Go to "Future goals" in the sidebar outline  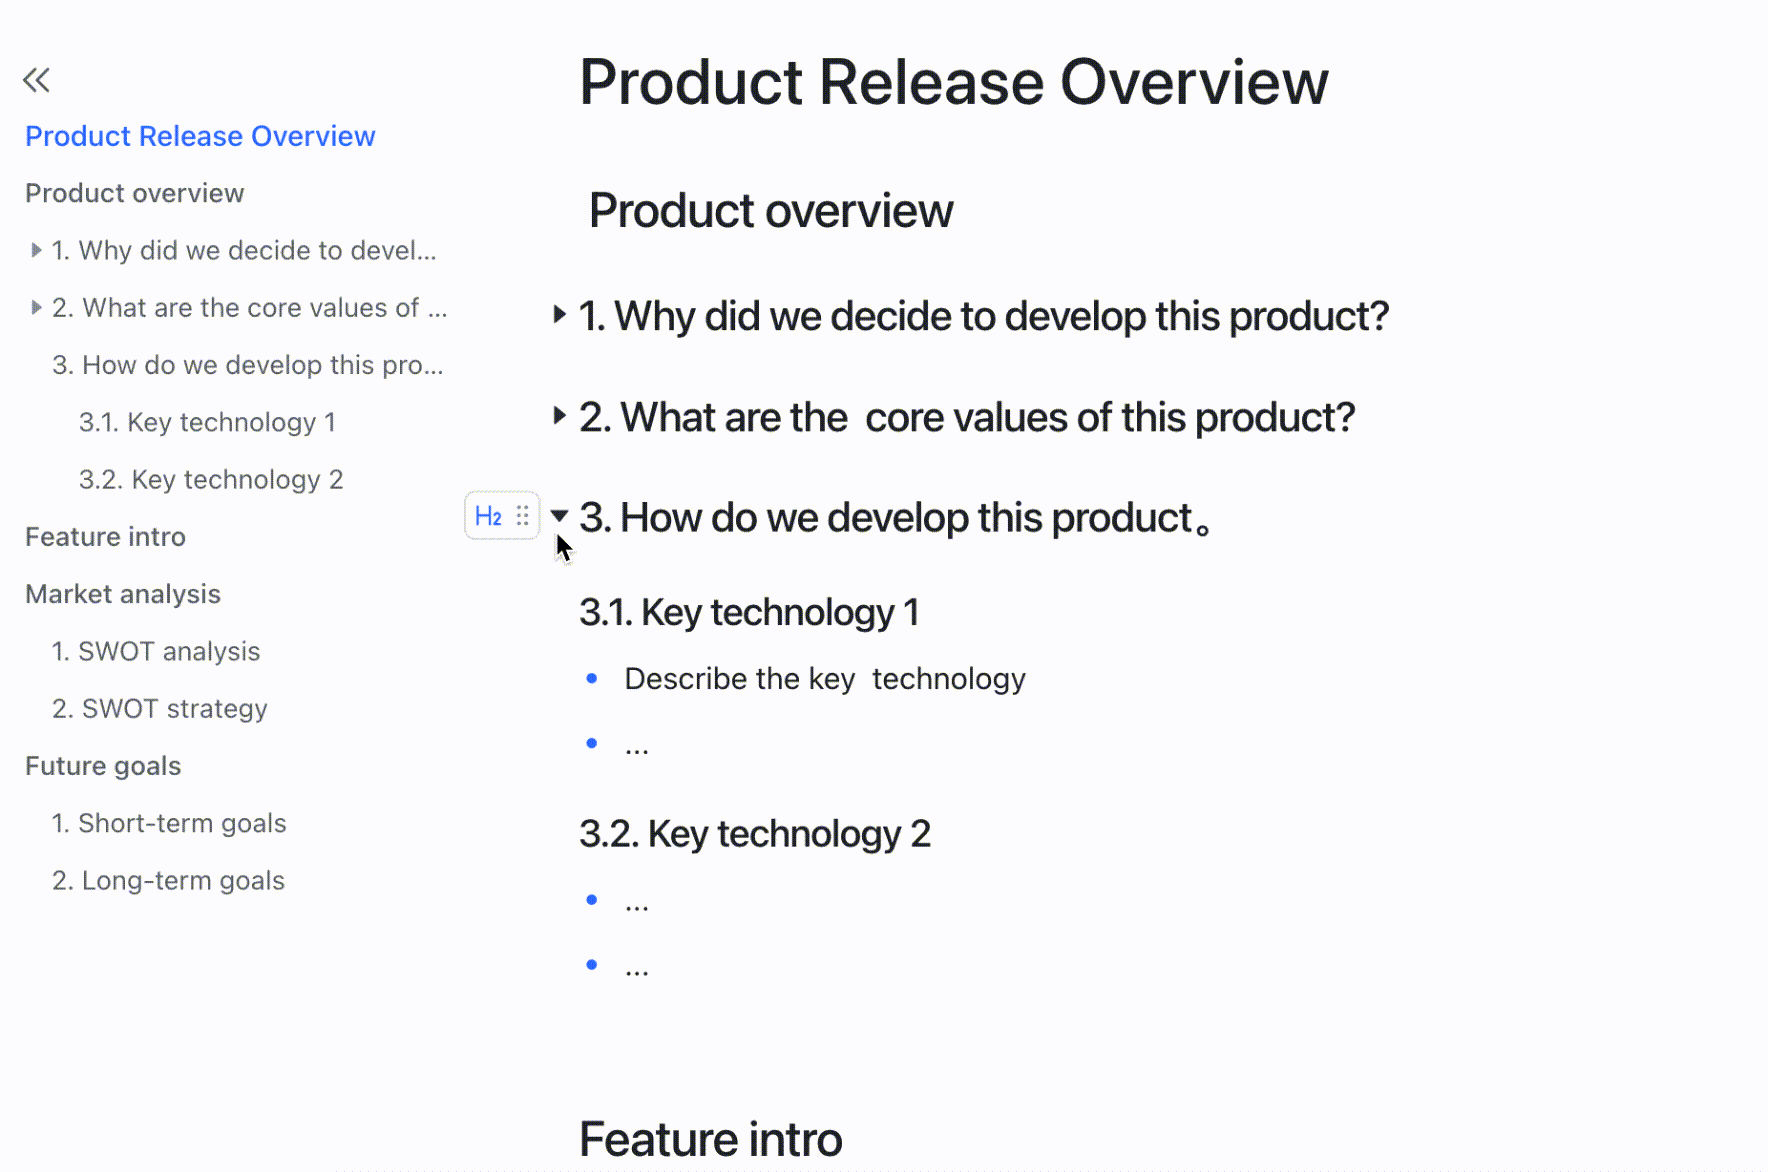click(102, 765)
